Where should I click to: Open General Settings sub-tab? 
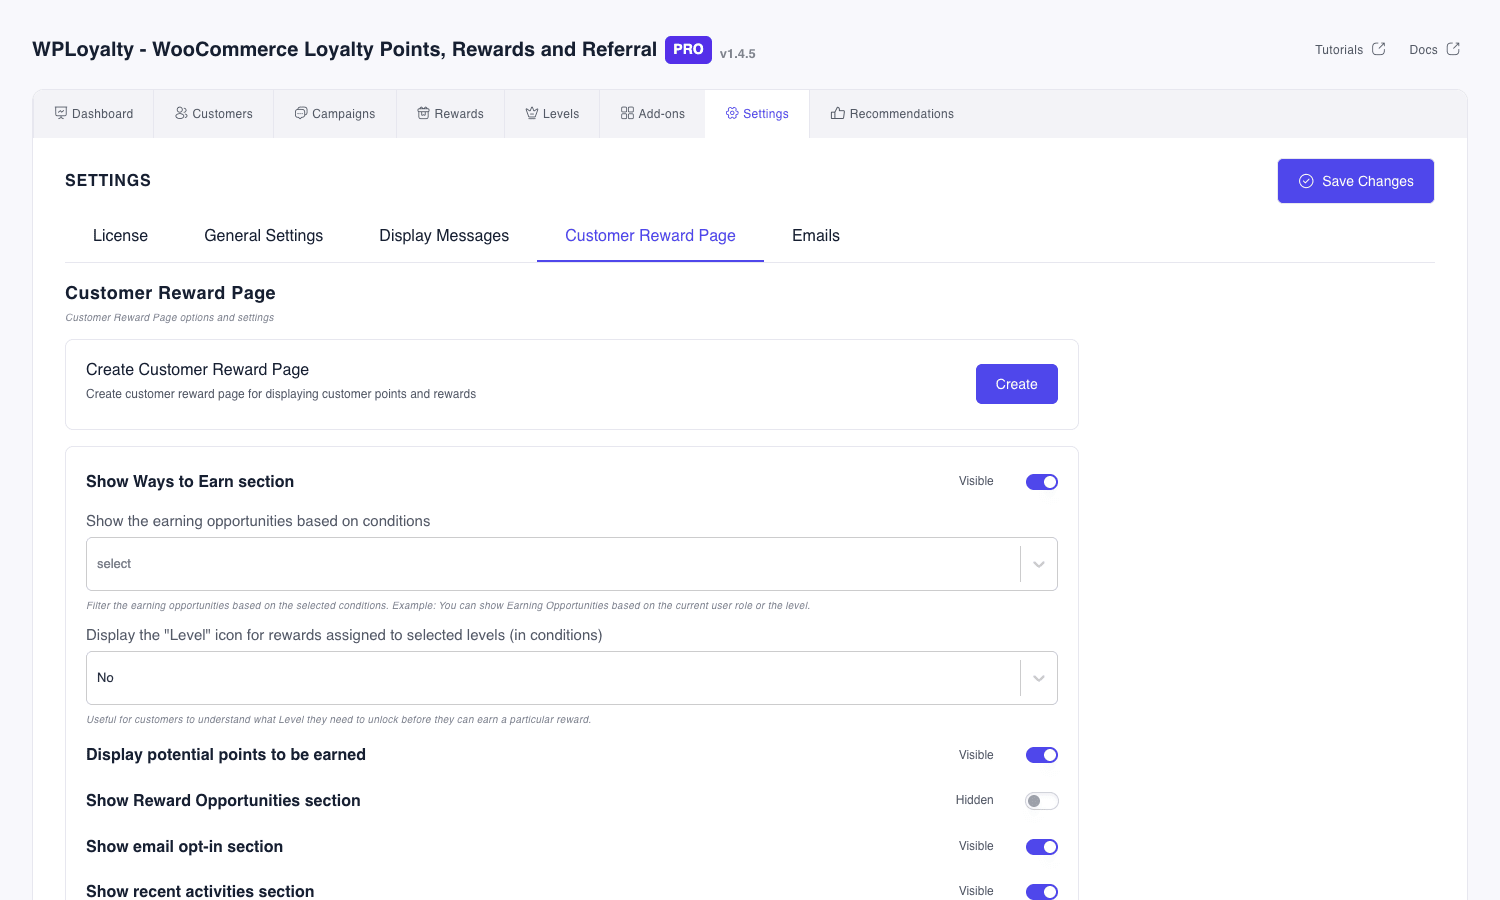(264, 236)
